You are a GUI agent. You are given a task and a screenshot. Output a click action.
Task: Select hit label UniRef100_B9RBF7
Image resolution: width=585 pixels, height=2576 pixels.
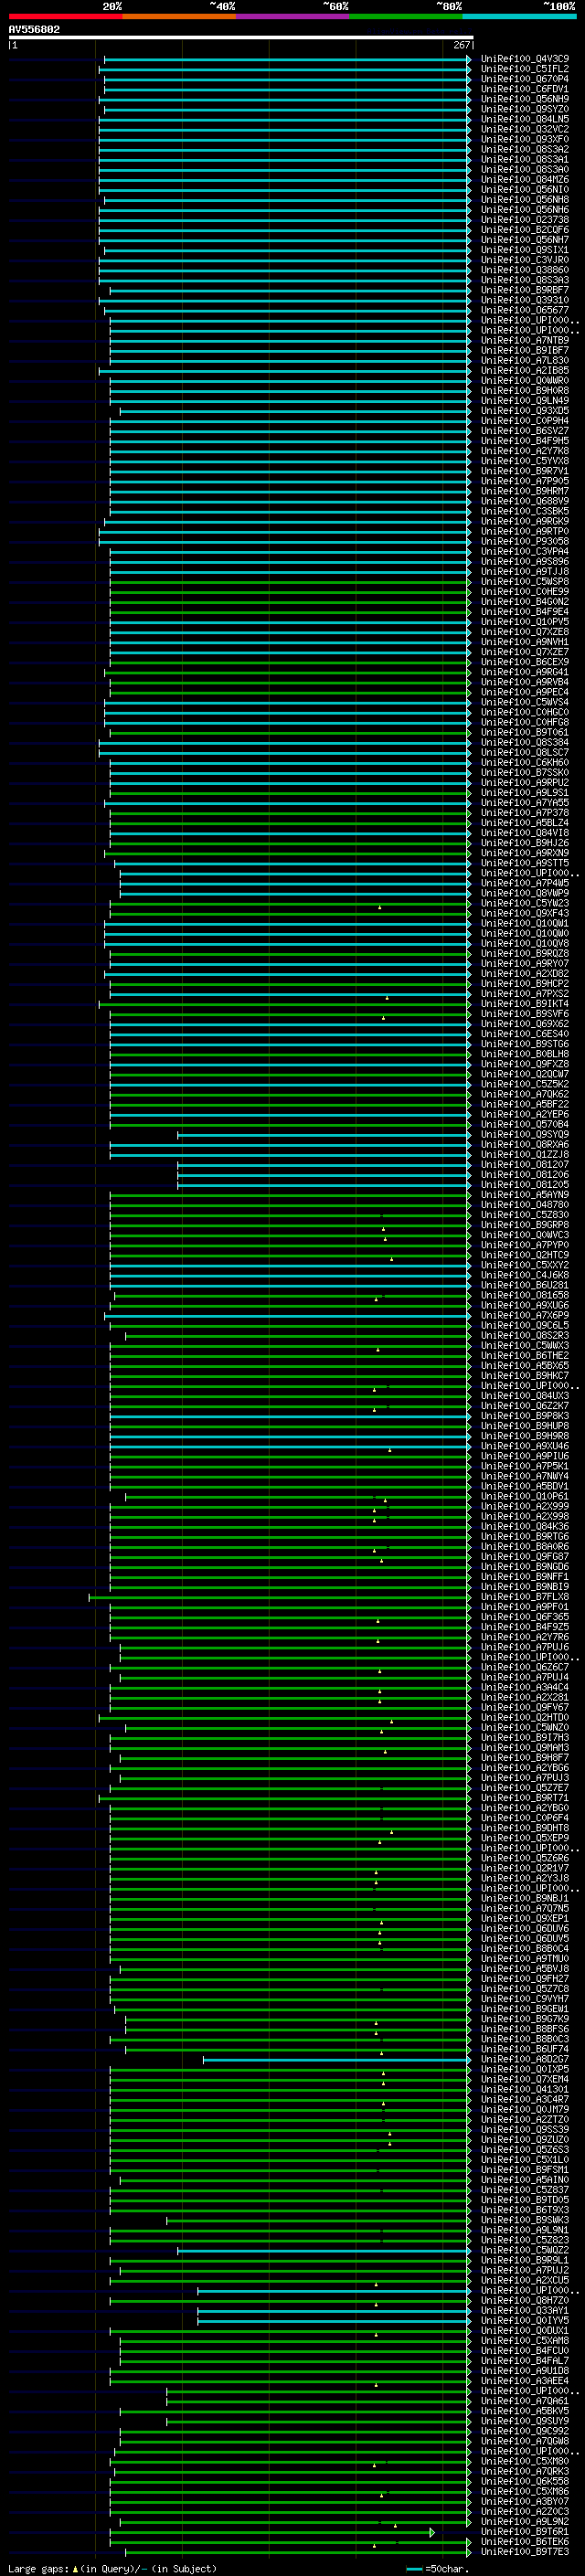[x=524, y=290]
